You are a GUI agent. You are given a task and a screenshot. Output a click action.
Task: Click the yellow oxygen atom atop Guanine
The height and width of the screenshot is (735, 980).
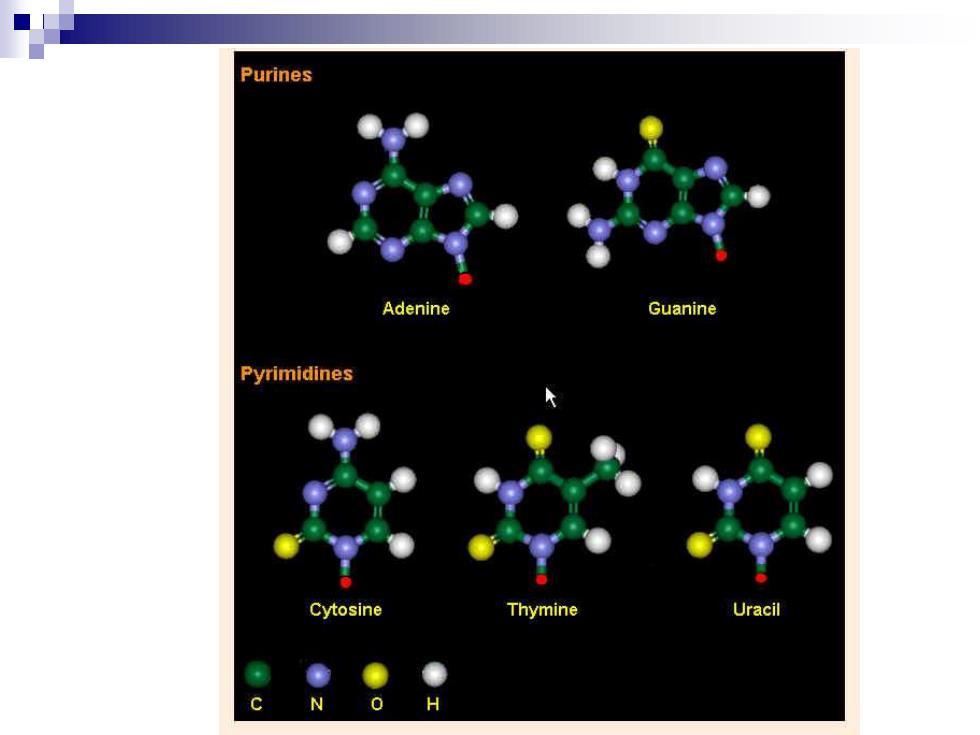[651, 128]
